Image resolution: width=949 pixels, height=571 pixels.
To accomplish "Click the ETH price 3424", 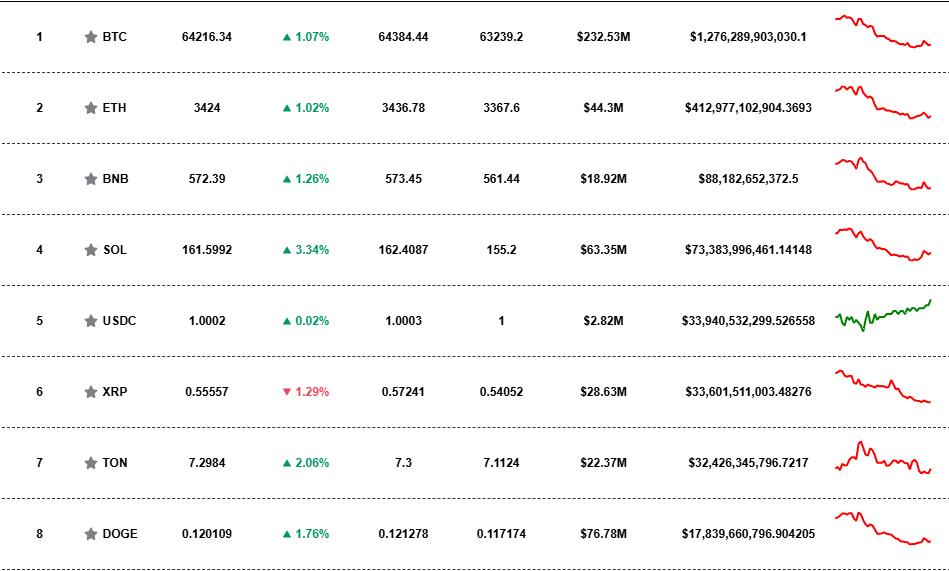I will coord(207,108).
